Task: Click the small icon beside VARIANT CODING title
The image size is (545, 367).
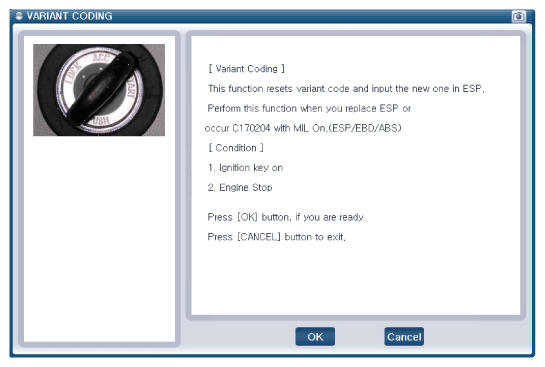Action: [x=19, y=16]
